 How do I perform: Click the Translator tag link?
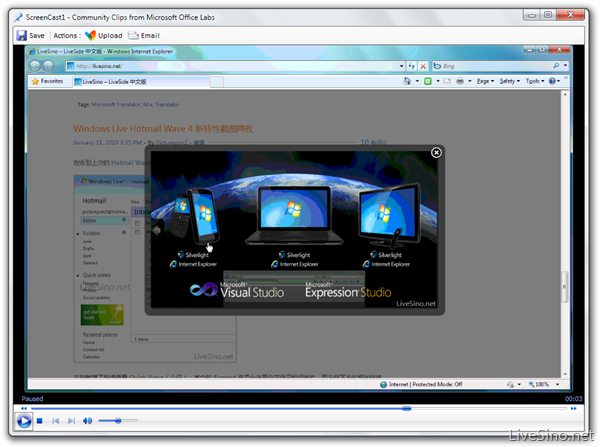tap(167, 104)
